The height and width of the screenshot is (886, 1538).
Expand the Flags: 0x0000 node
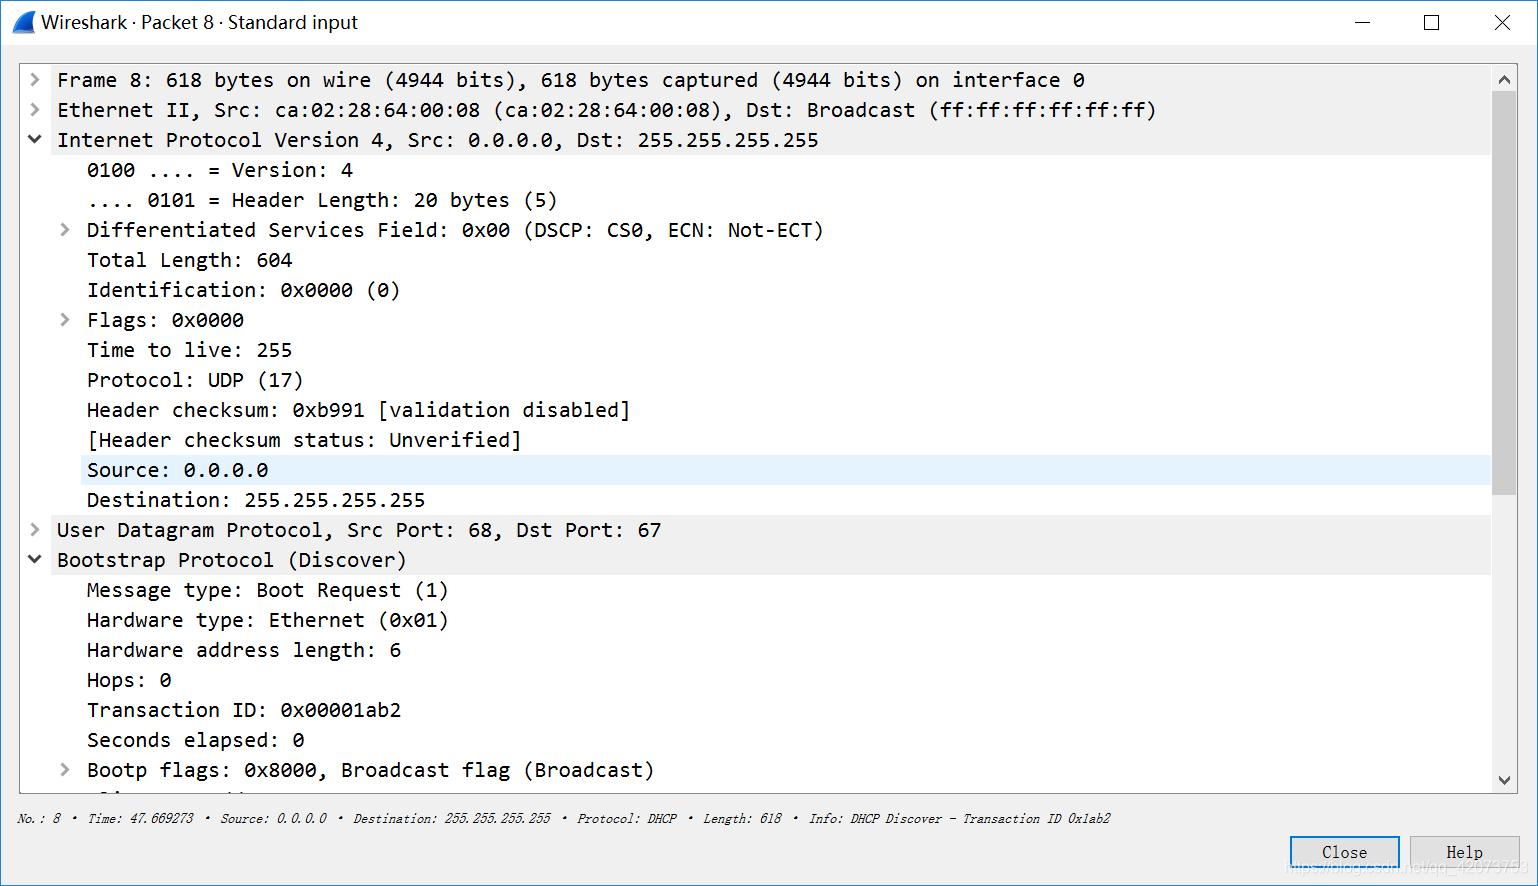(65, 320)
